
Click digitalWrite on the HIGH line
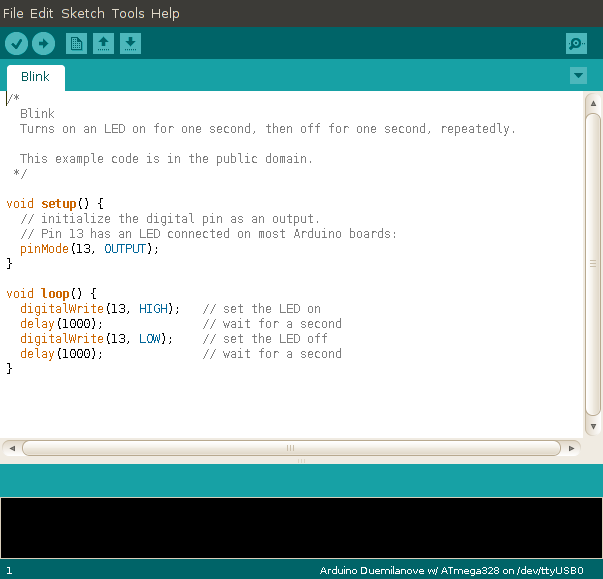tap(62, 309)
